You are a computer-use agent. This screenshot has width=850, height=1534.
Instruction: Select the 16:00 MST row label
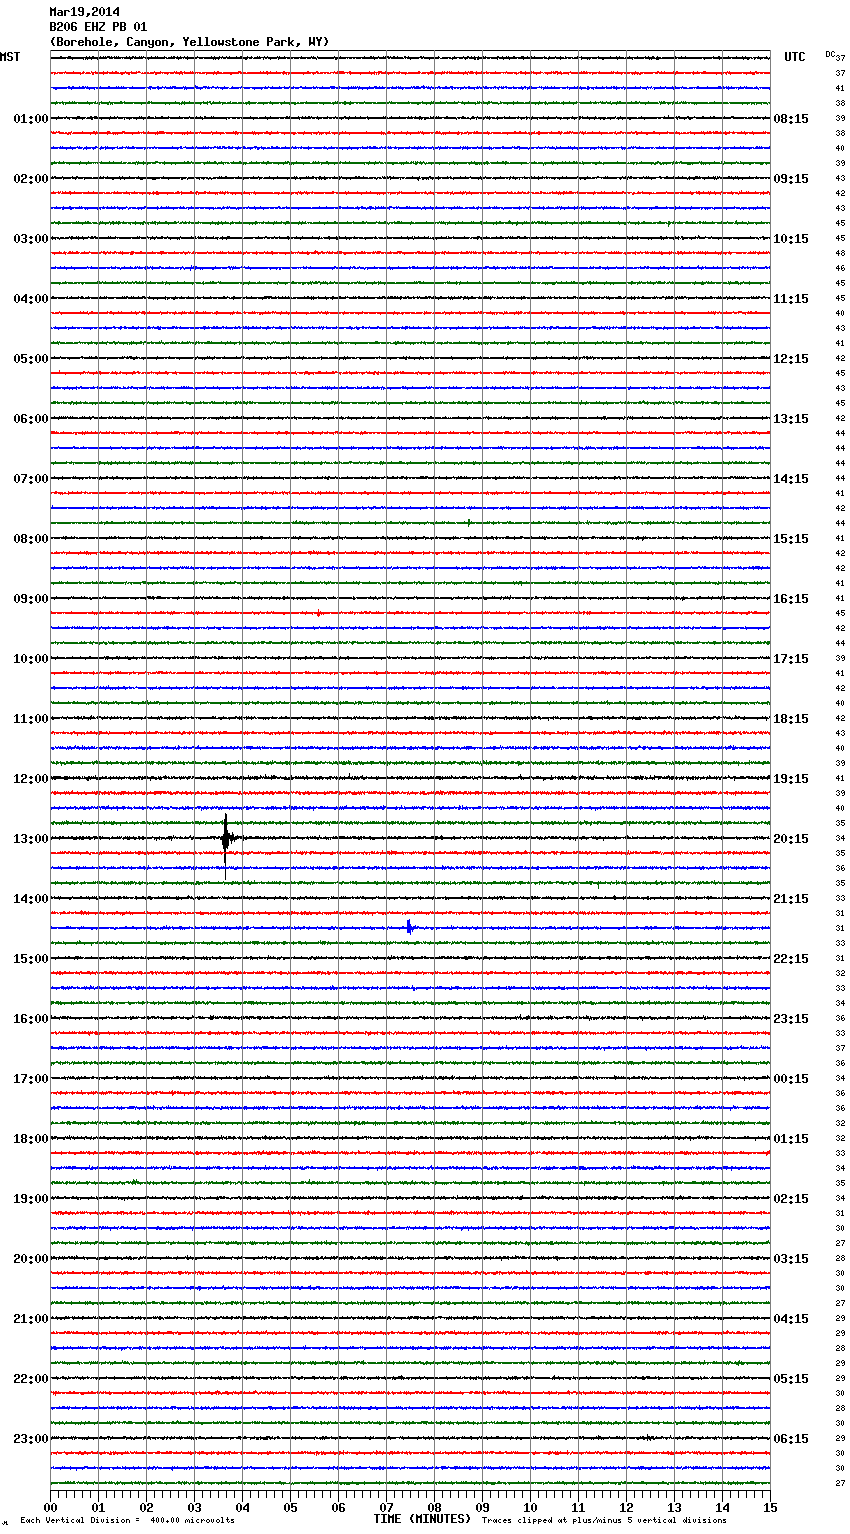(30, 1019)
